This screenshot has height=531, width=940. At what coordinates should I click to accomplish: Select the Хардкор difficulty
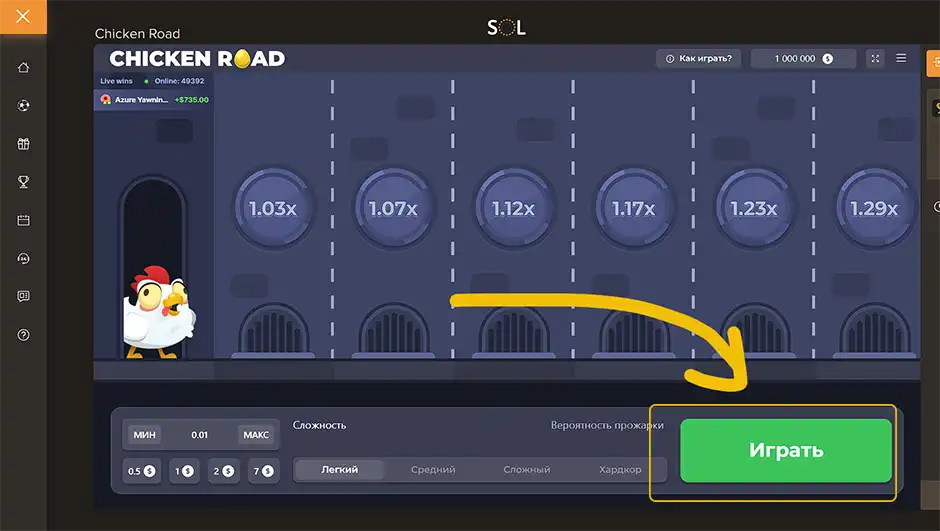click(620, 470)
